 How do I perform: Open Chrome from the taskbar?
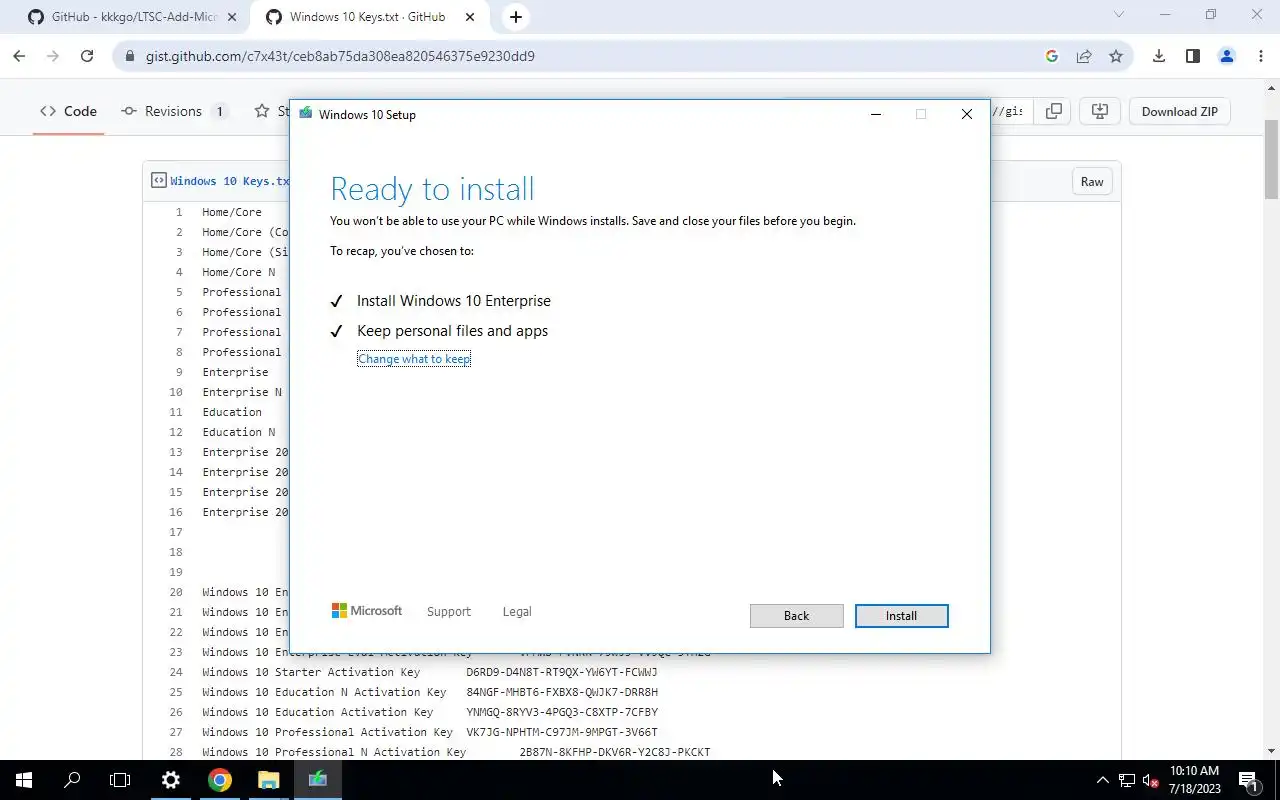pos(220,780)
